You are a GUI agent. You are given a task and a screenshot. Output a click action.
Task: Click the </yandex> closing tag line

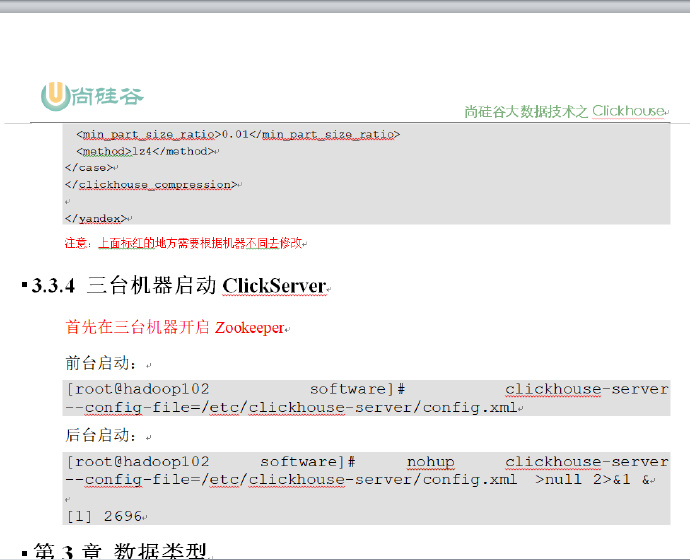[x=96, y=218]
